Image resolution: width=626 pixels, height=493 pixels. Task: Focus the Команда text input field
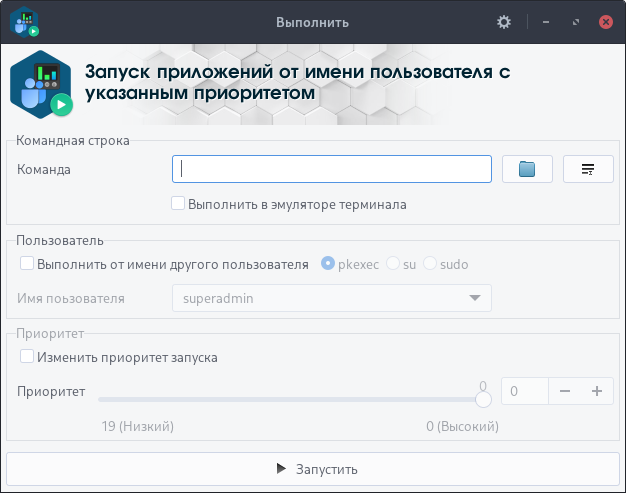(331, 170)
